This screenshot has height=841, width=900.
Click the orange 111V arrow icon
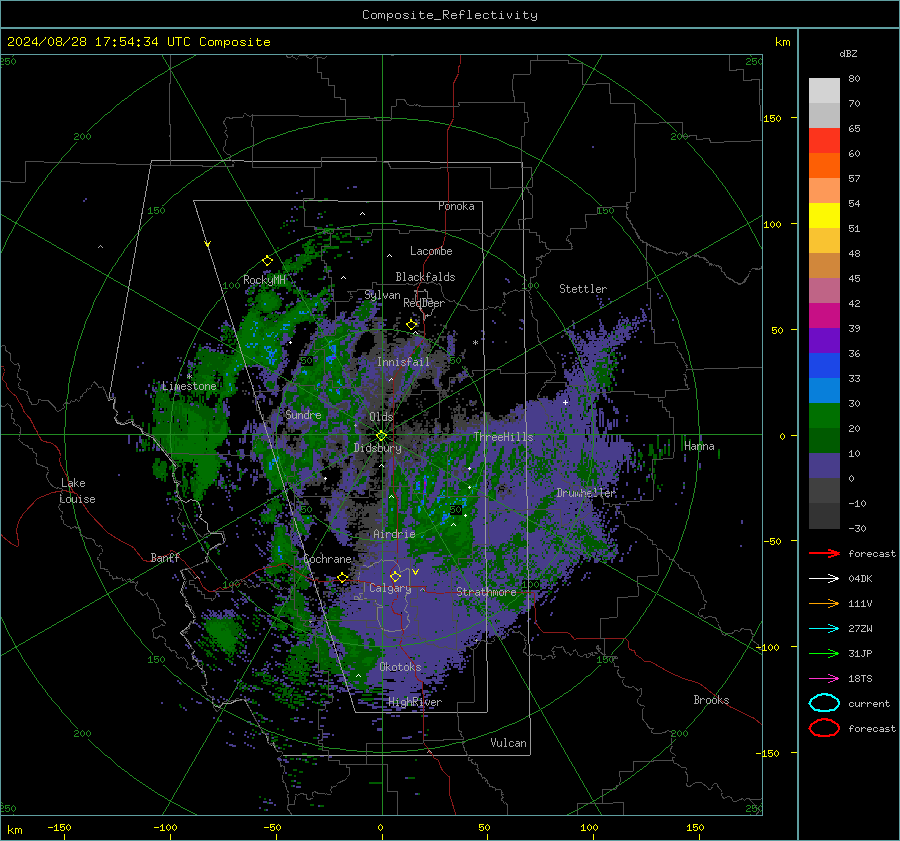[824, 603]
